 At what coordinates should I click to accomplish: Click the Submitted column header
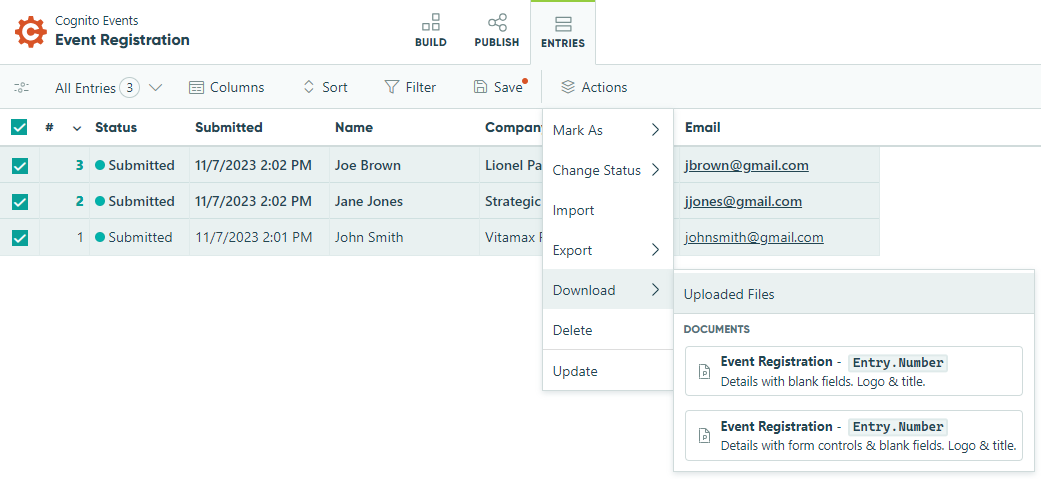(229, 128)
